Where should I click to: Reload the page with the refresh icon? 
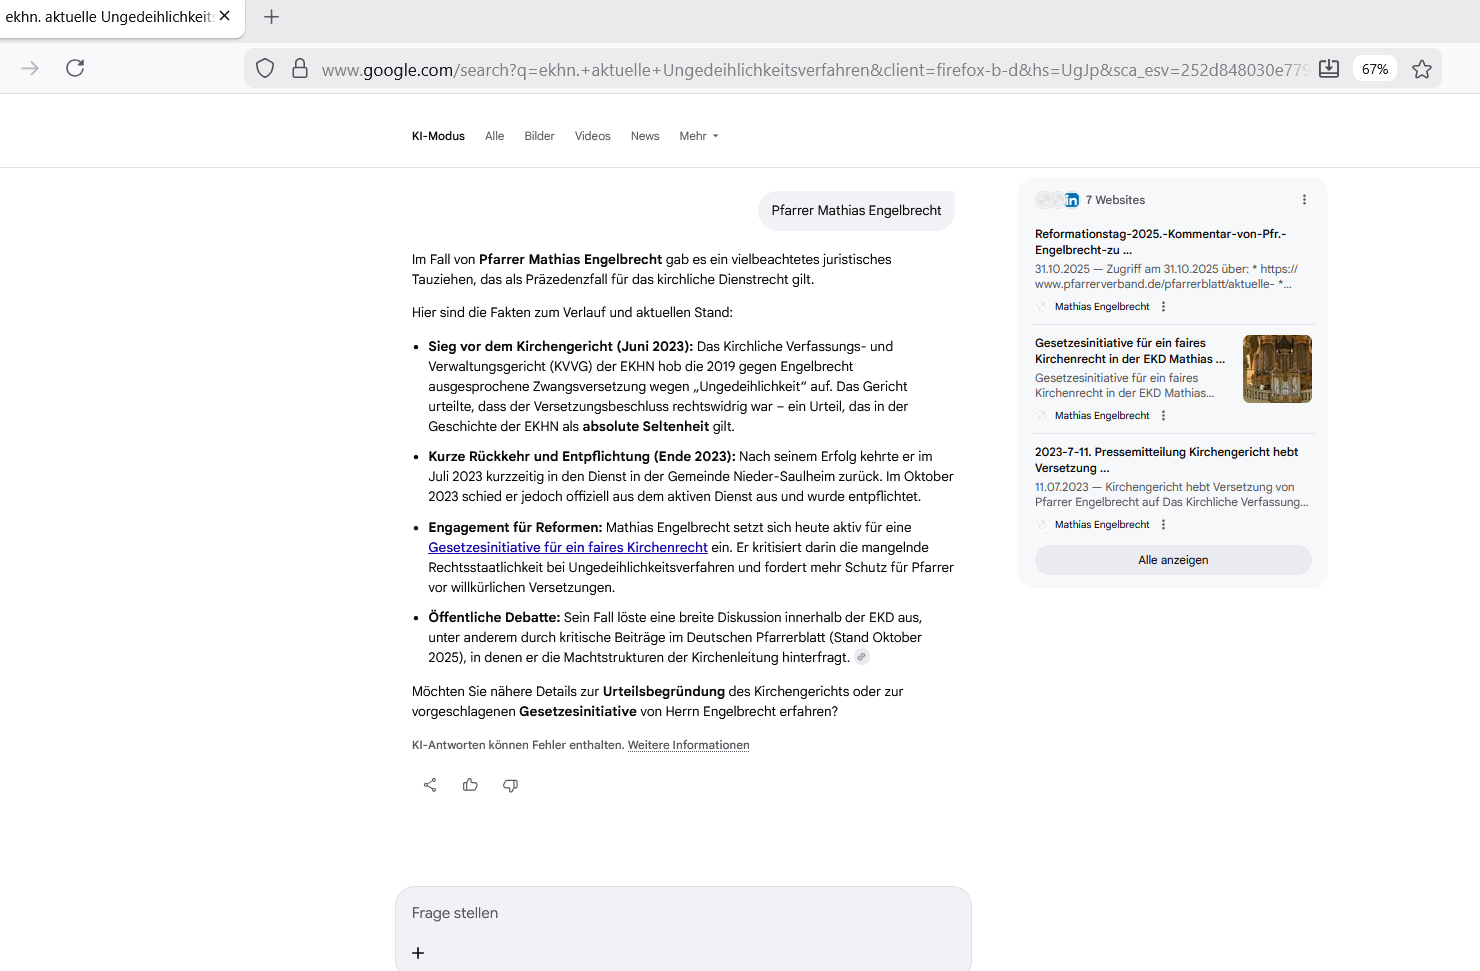[75, 68]
